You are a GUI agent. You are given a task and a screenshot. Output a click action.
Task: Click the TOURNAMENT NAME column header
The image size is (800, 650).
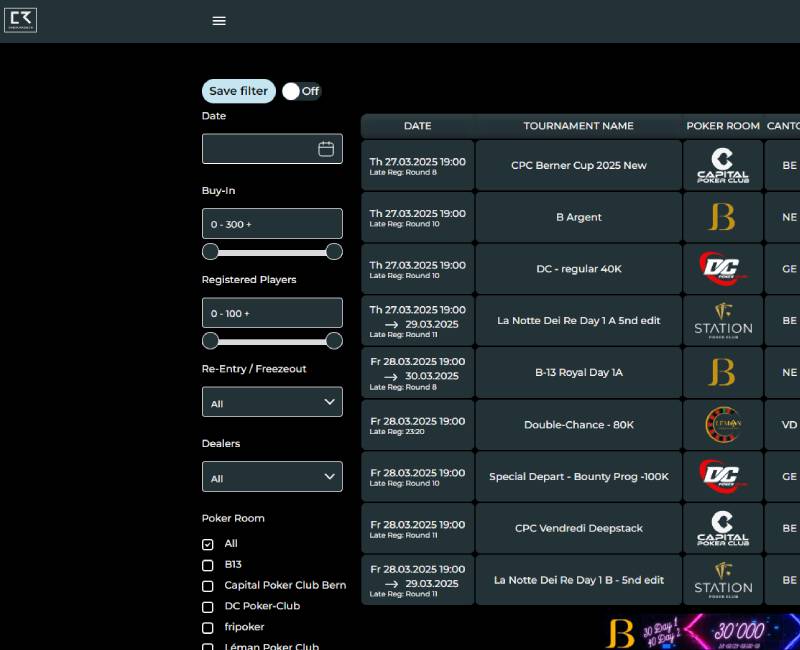[578, 126]
